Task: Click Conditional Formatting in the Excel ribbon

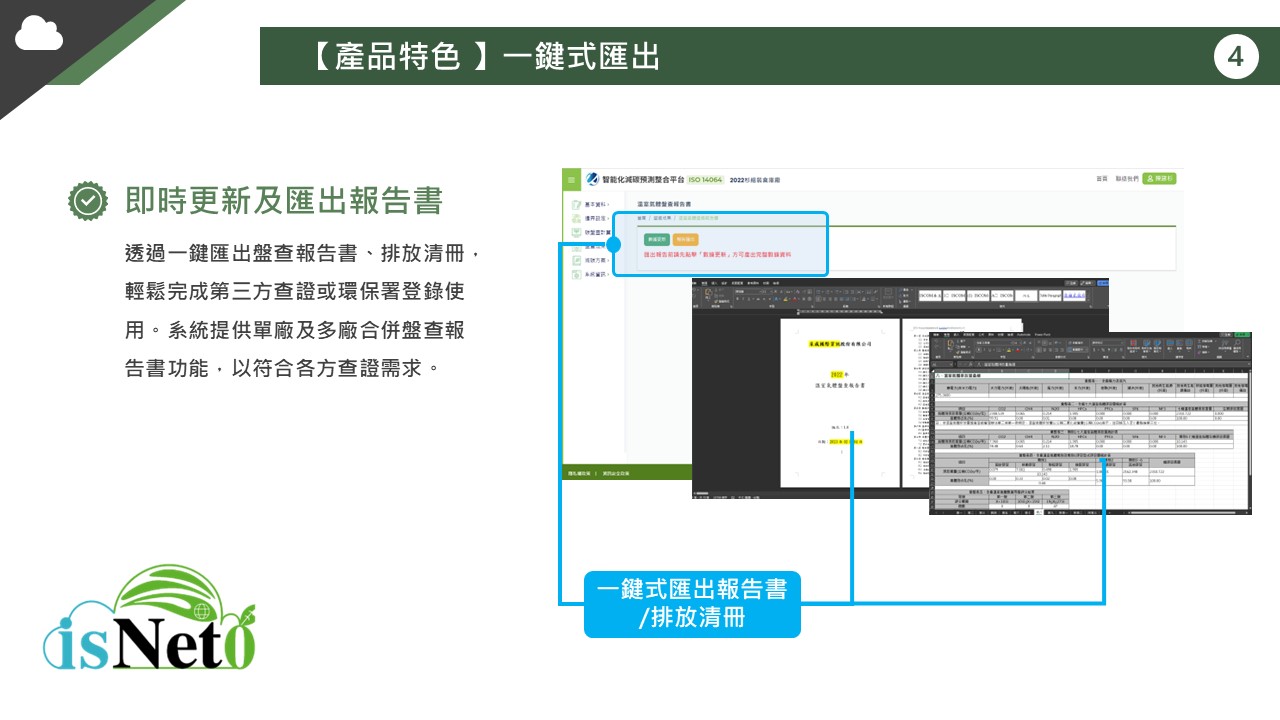Action: click(x=1135, y=346)
